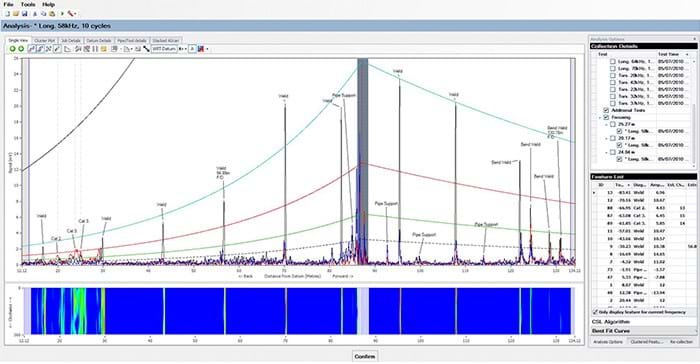Click the WRT Datum button

[164, 49]
